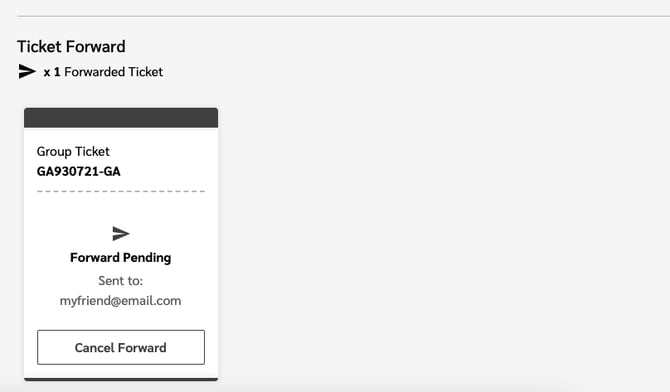Viewport: 670px width, 392px height.
Task: Select the Ticket Forward heading
Action: coord(71,47)
